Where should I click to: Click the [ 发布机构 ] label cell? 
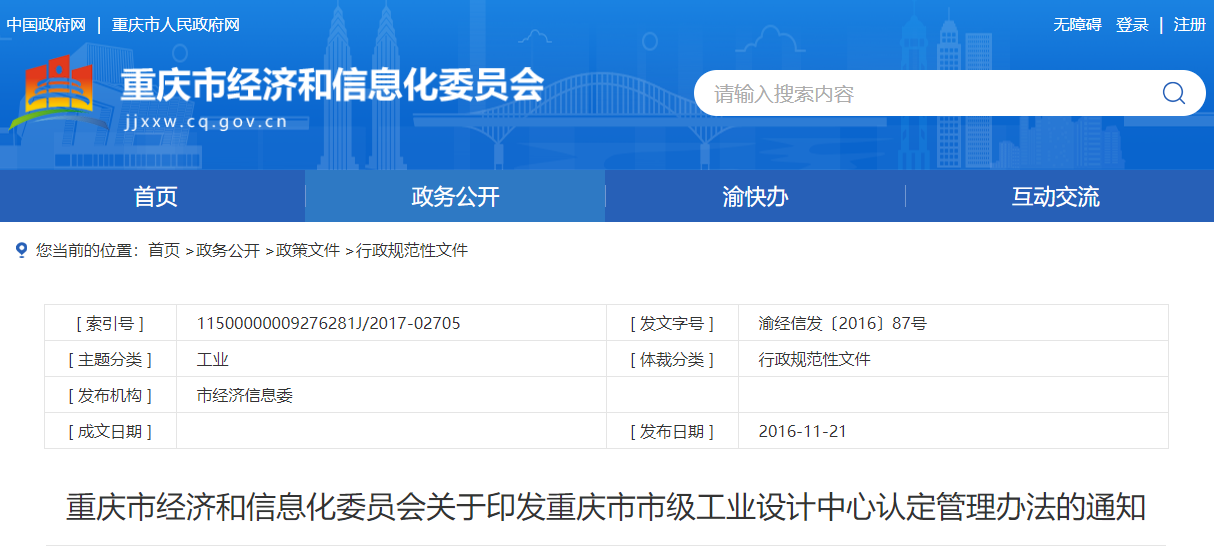tap(110, 395)
